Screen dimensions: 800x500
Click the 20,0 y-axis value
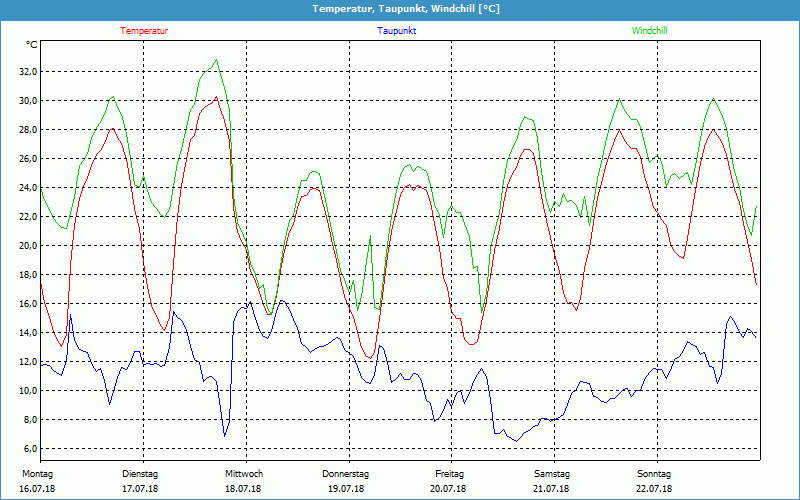[28, 246]
